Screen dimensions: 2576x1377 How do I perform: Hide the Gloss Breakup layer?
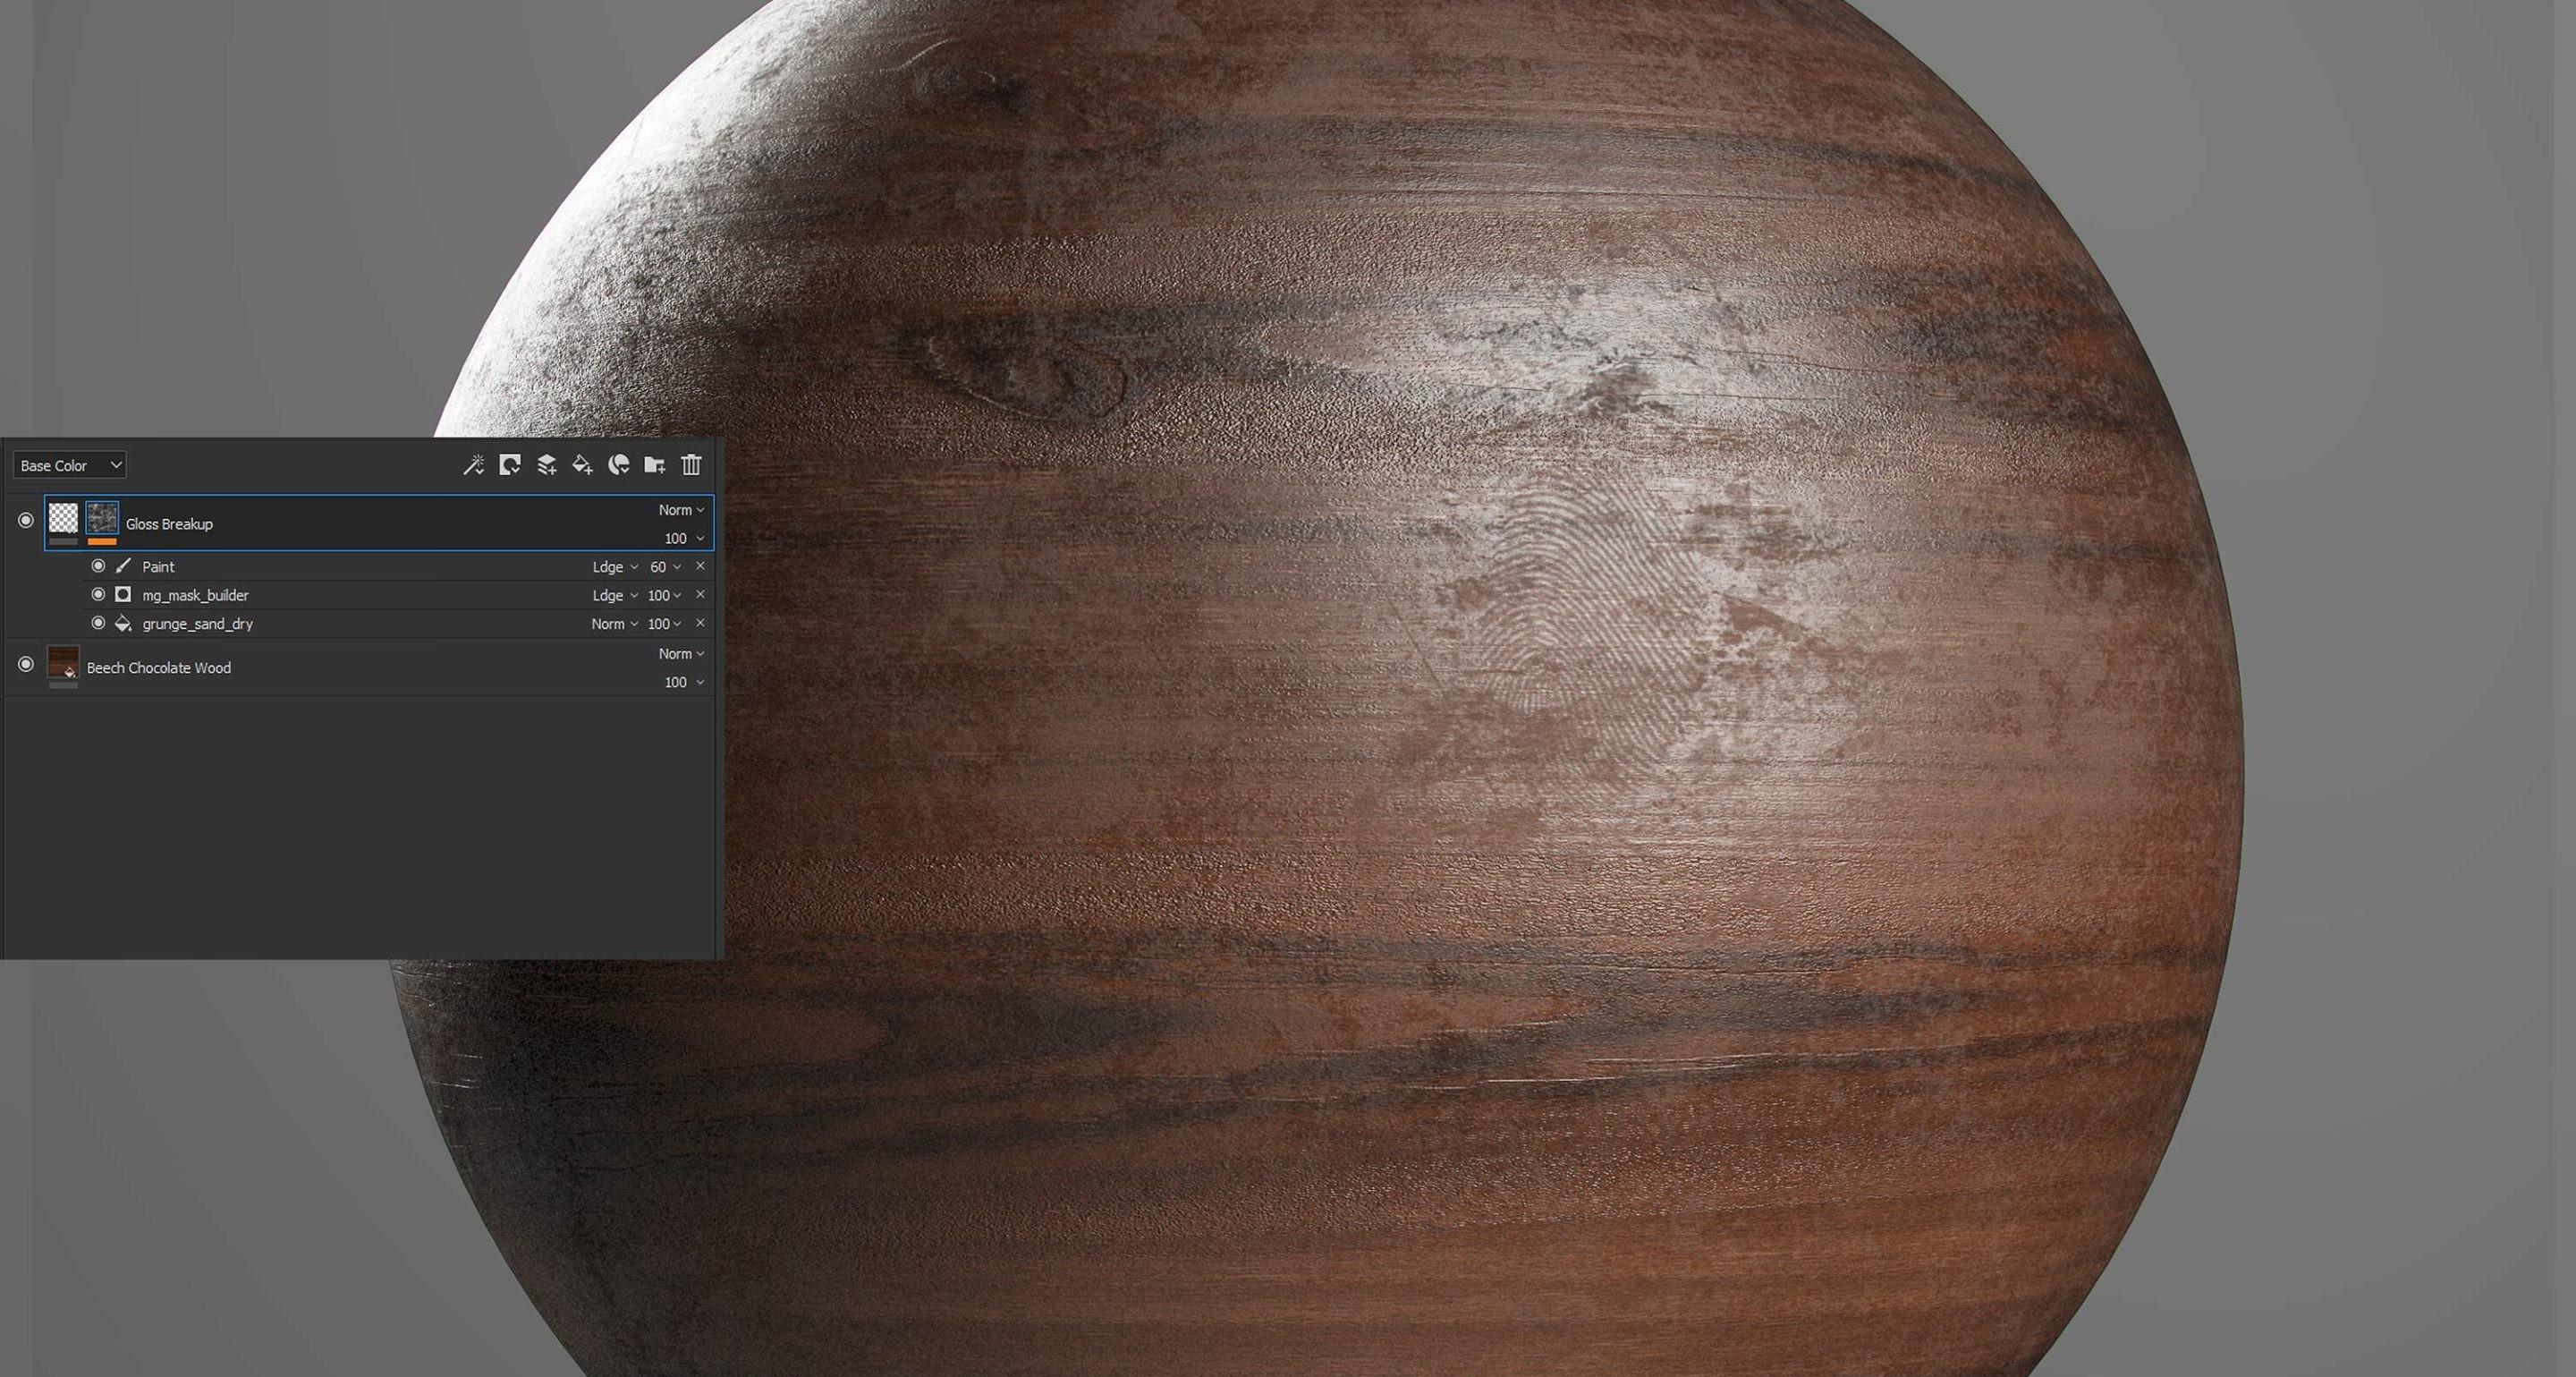pos(26,521)
